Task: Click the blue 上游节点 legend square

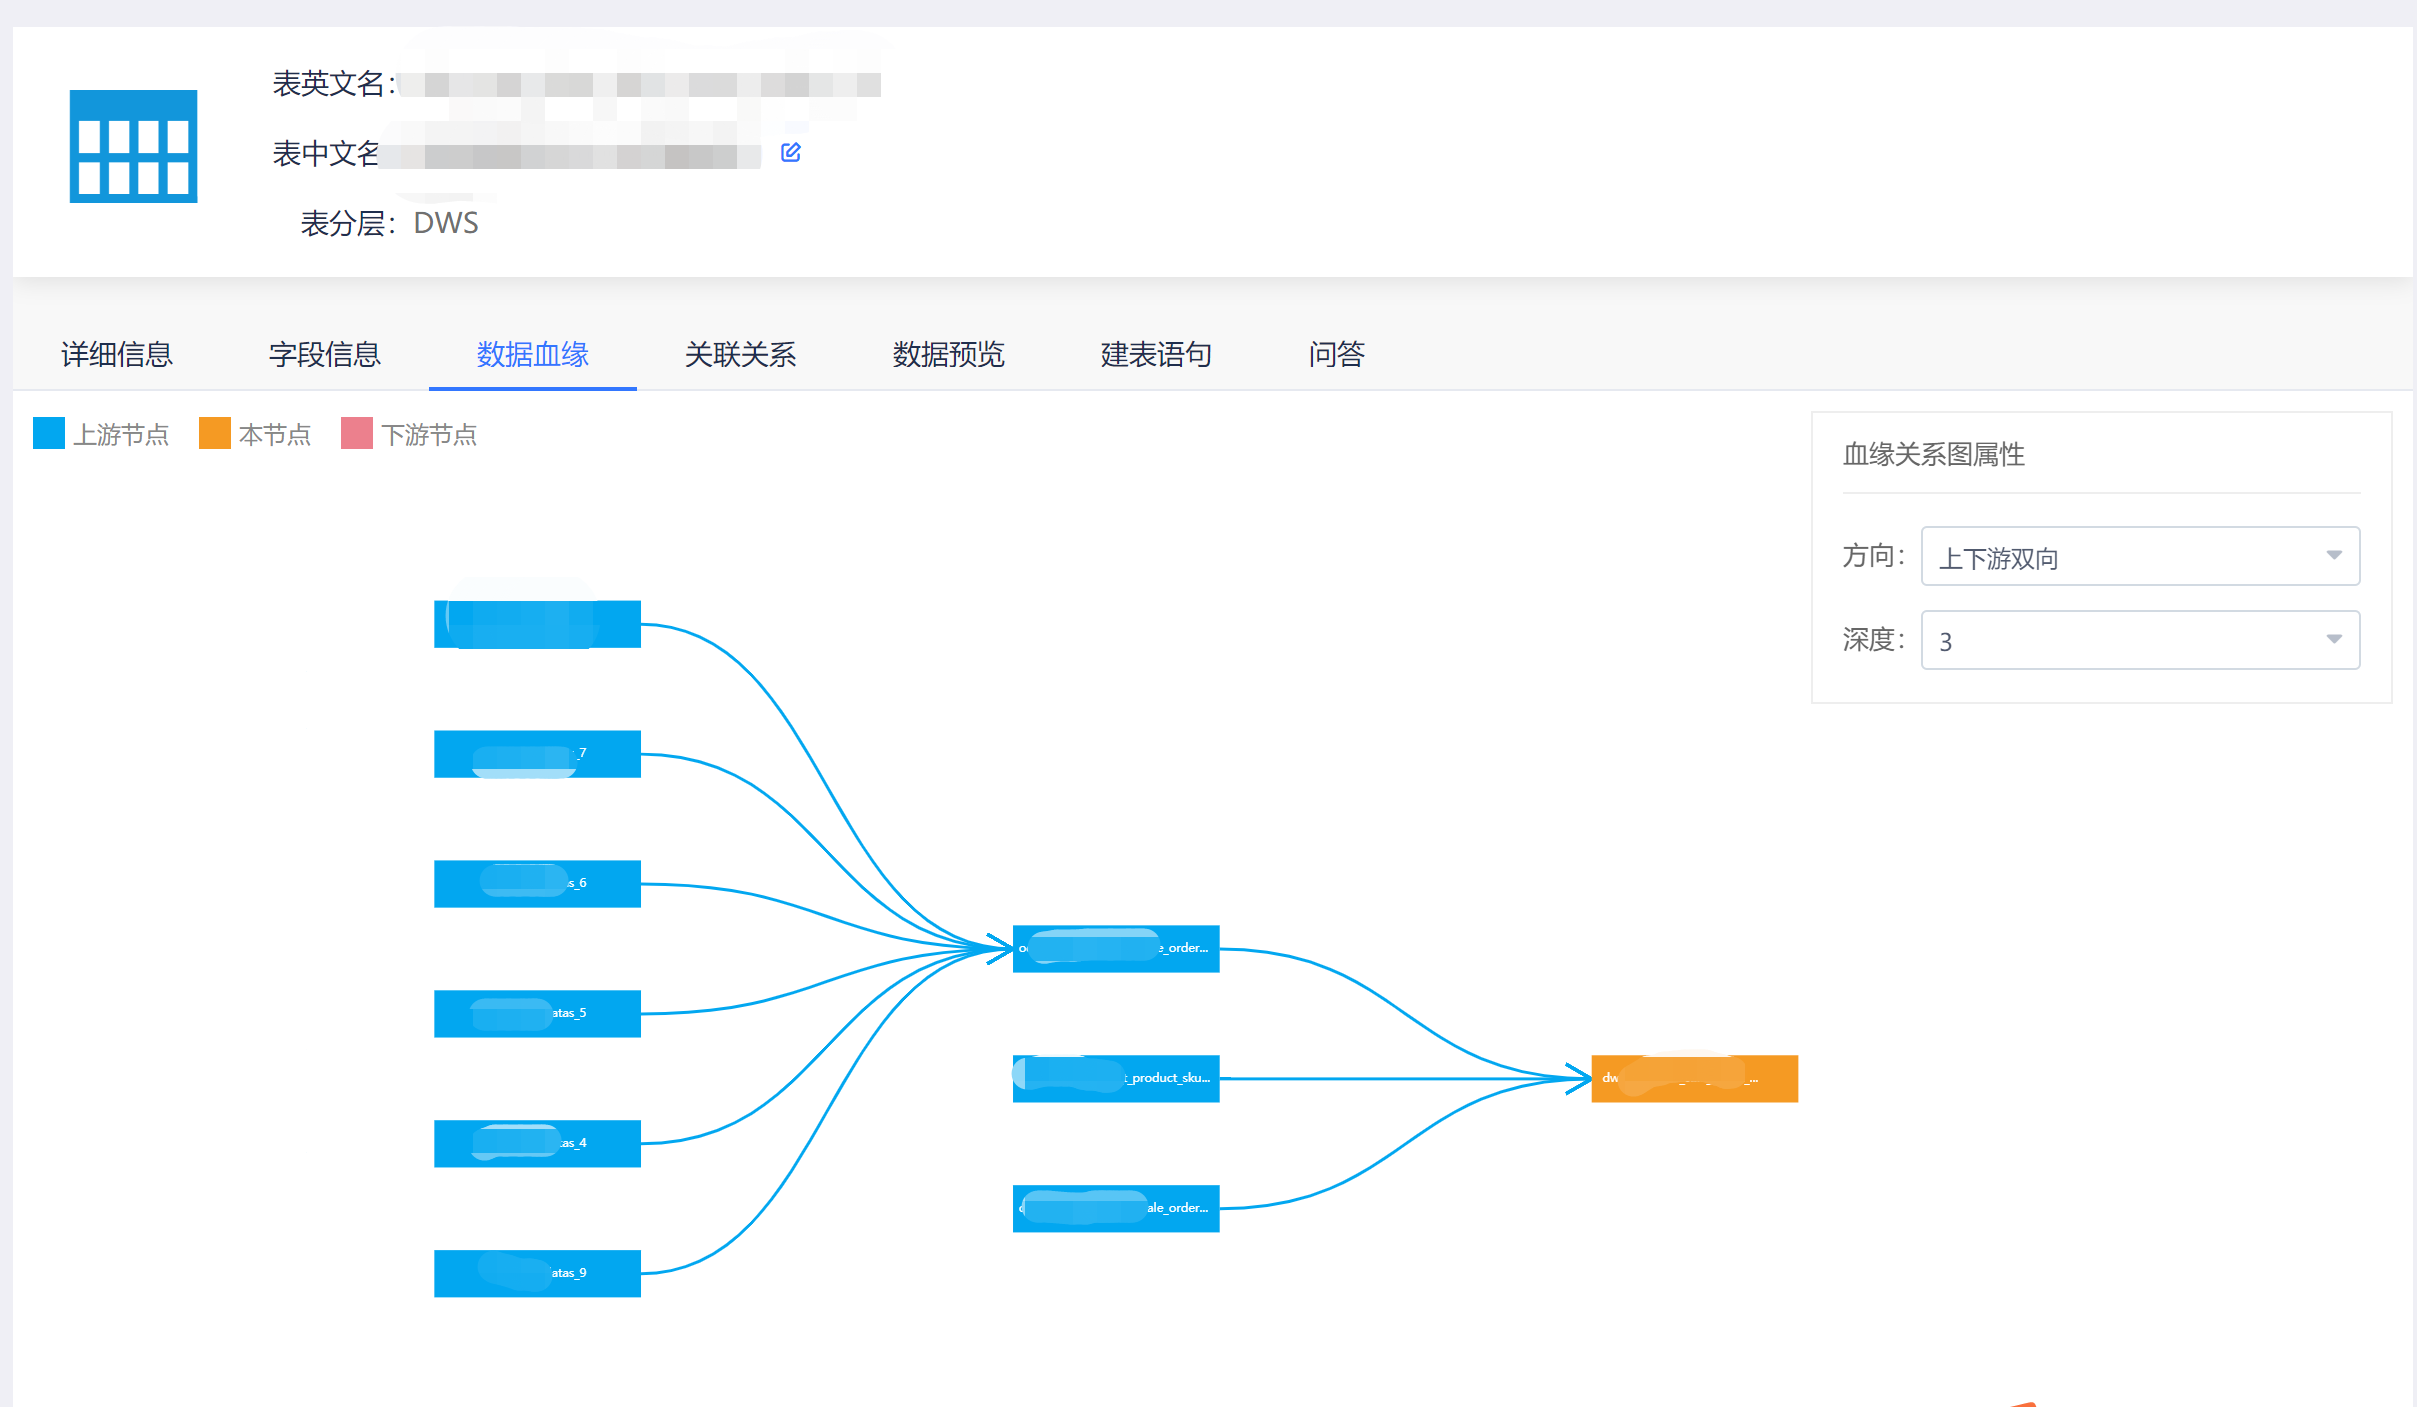Action: [48, 432]
